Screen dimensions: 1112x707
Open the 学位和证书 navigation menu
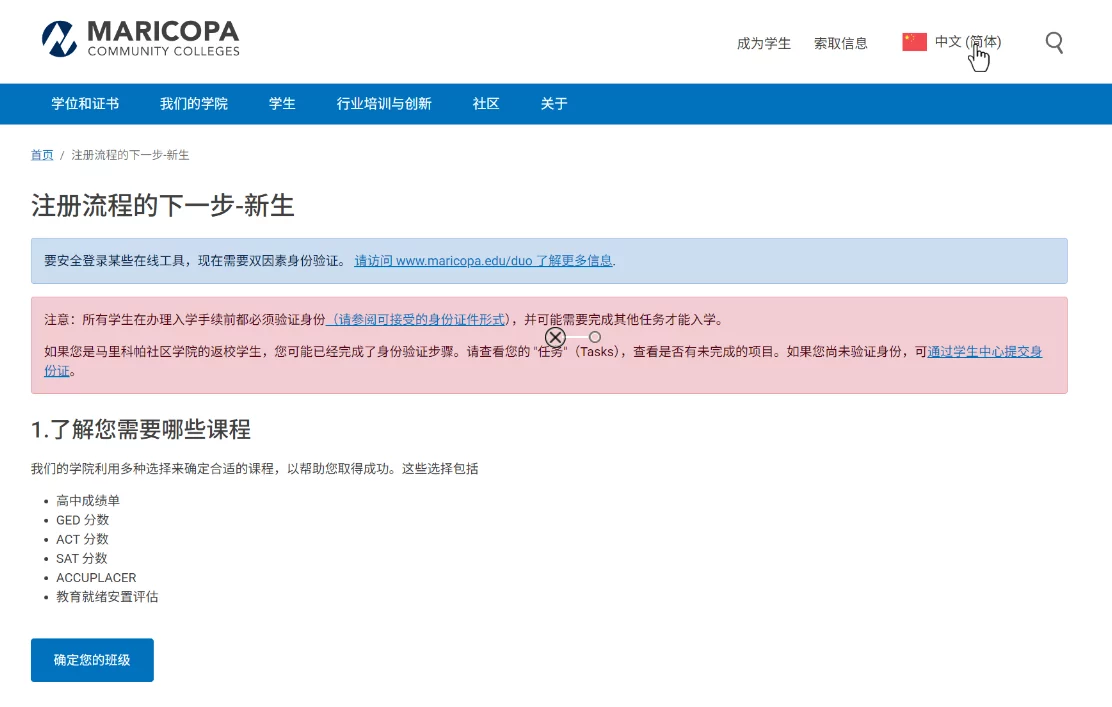point(85,104)
